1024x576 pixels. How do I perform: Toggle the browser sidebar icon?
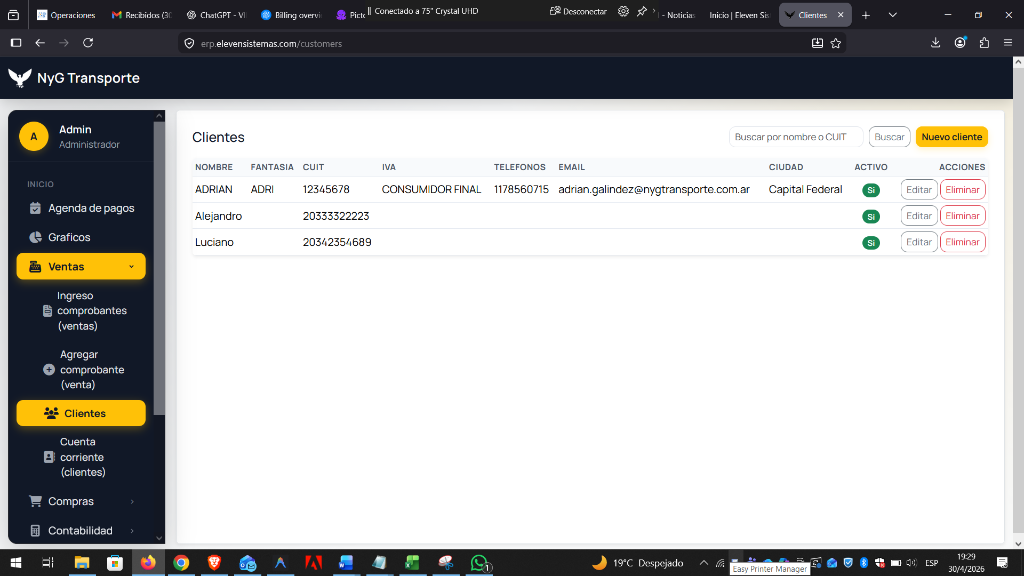point(16,43)
